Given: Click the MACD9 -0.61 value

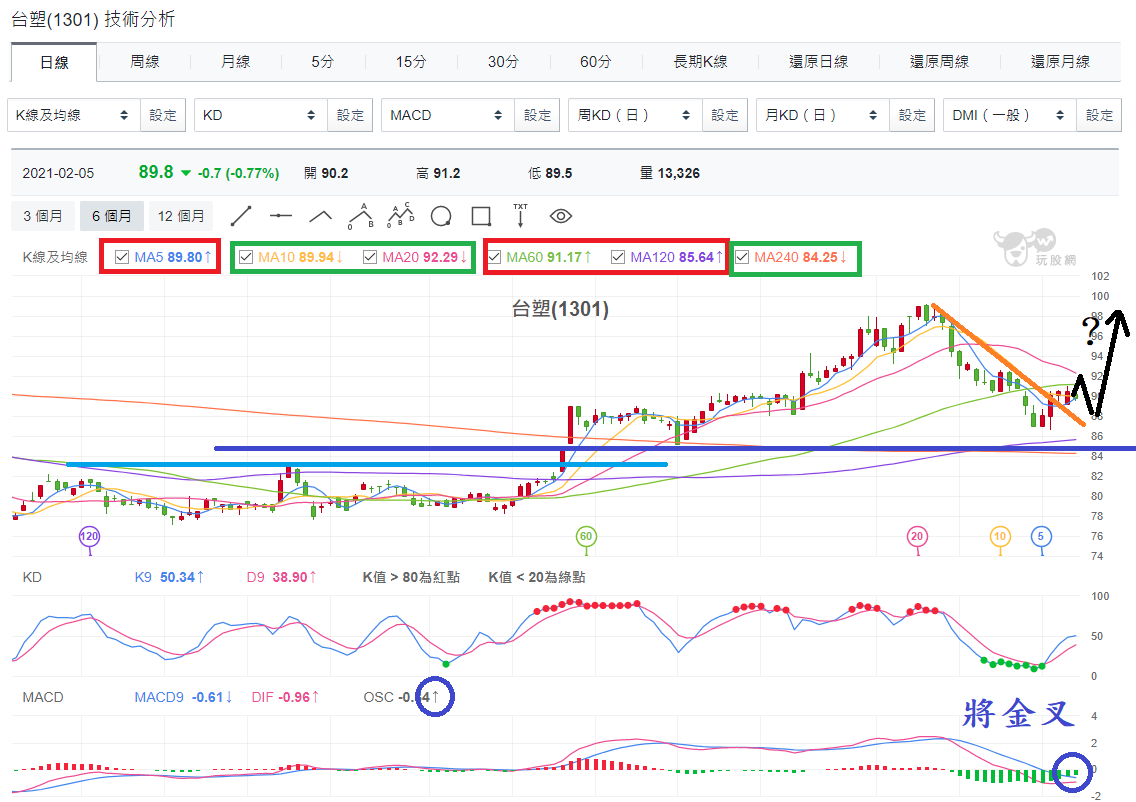Looking at the screenshot, I should 184,697.
